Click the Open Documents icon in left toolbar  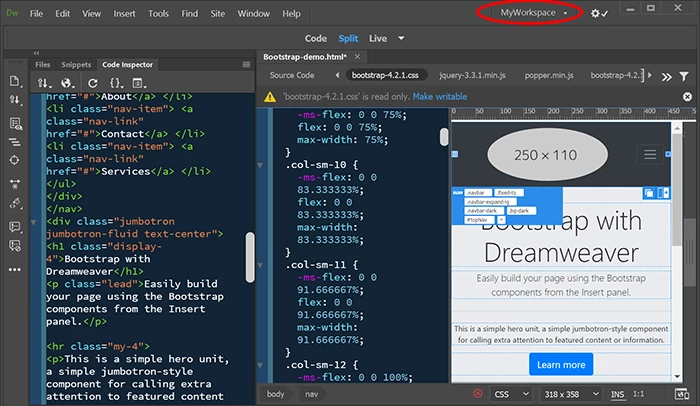pos(15,81)
